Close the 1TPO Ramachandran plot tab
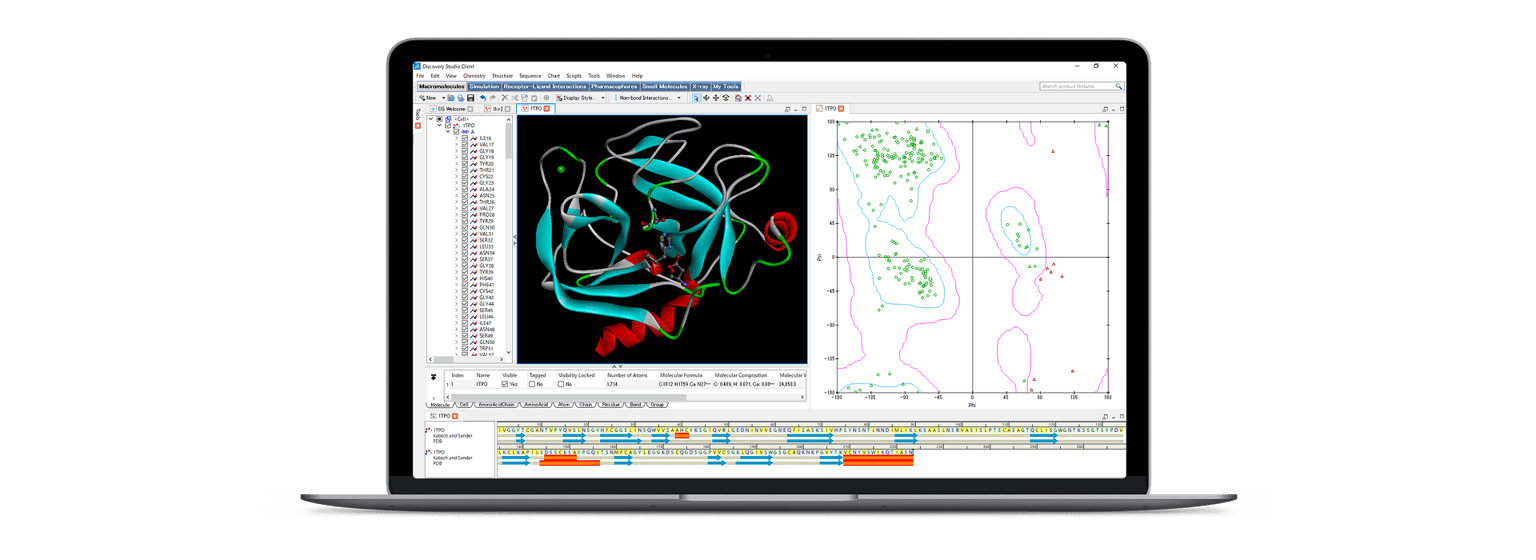Screen dimensions: 1536x560 841,108
